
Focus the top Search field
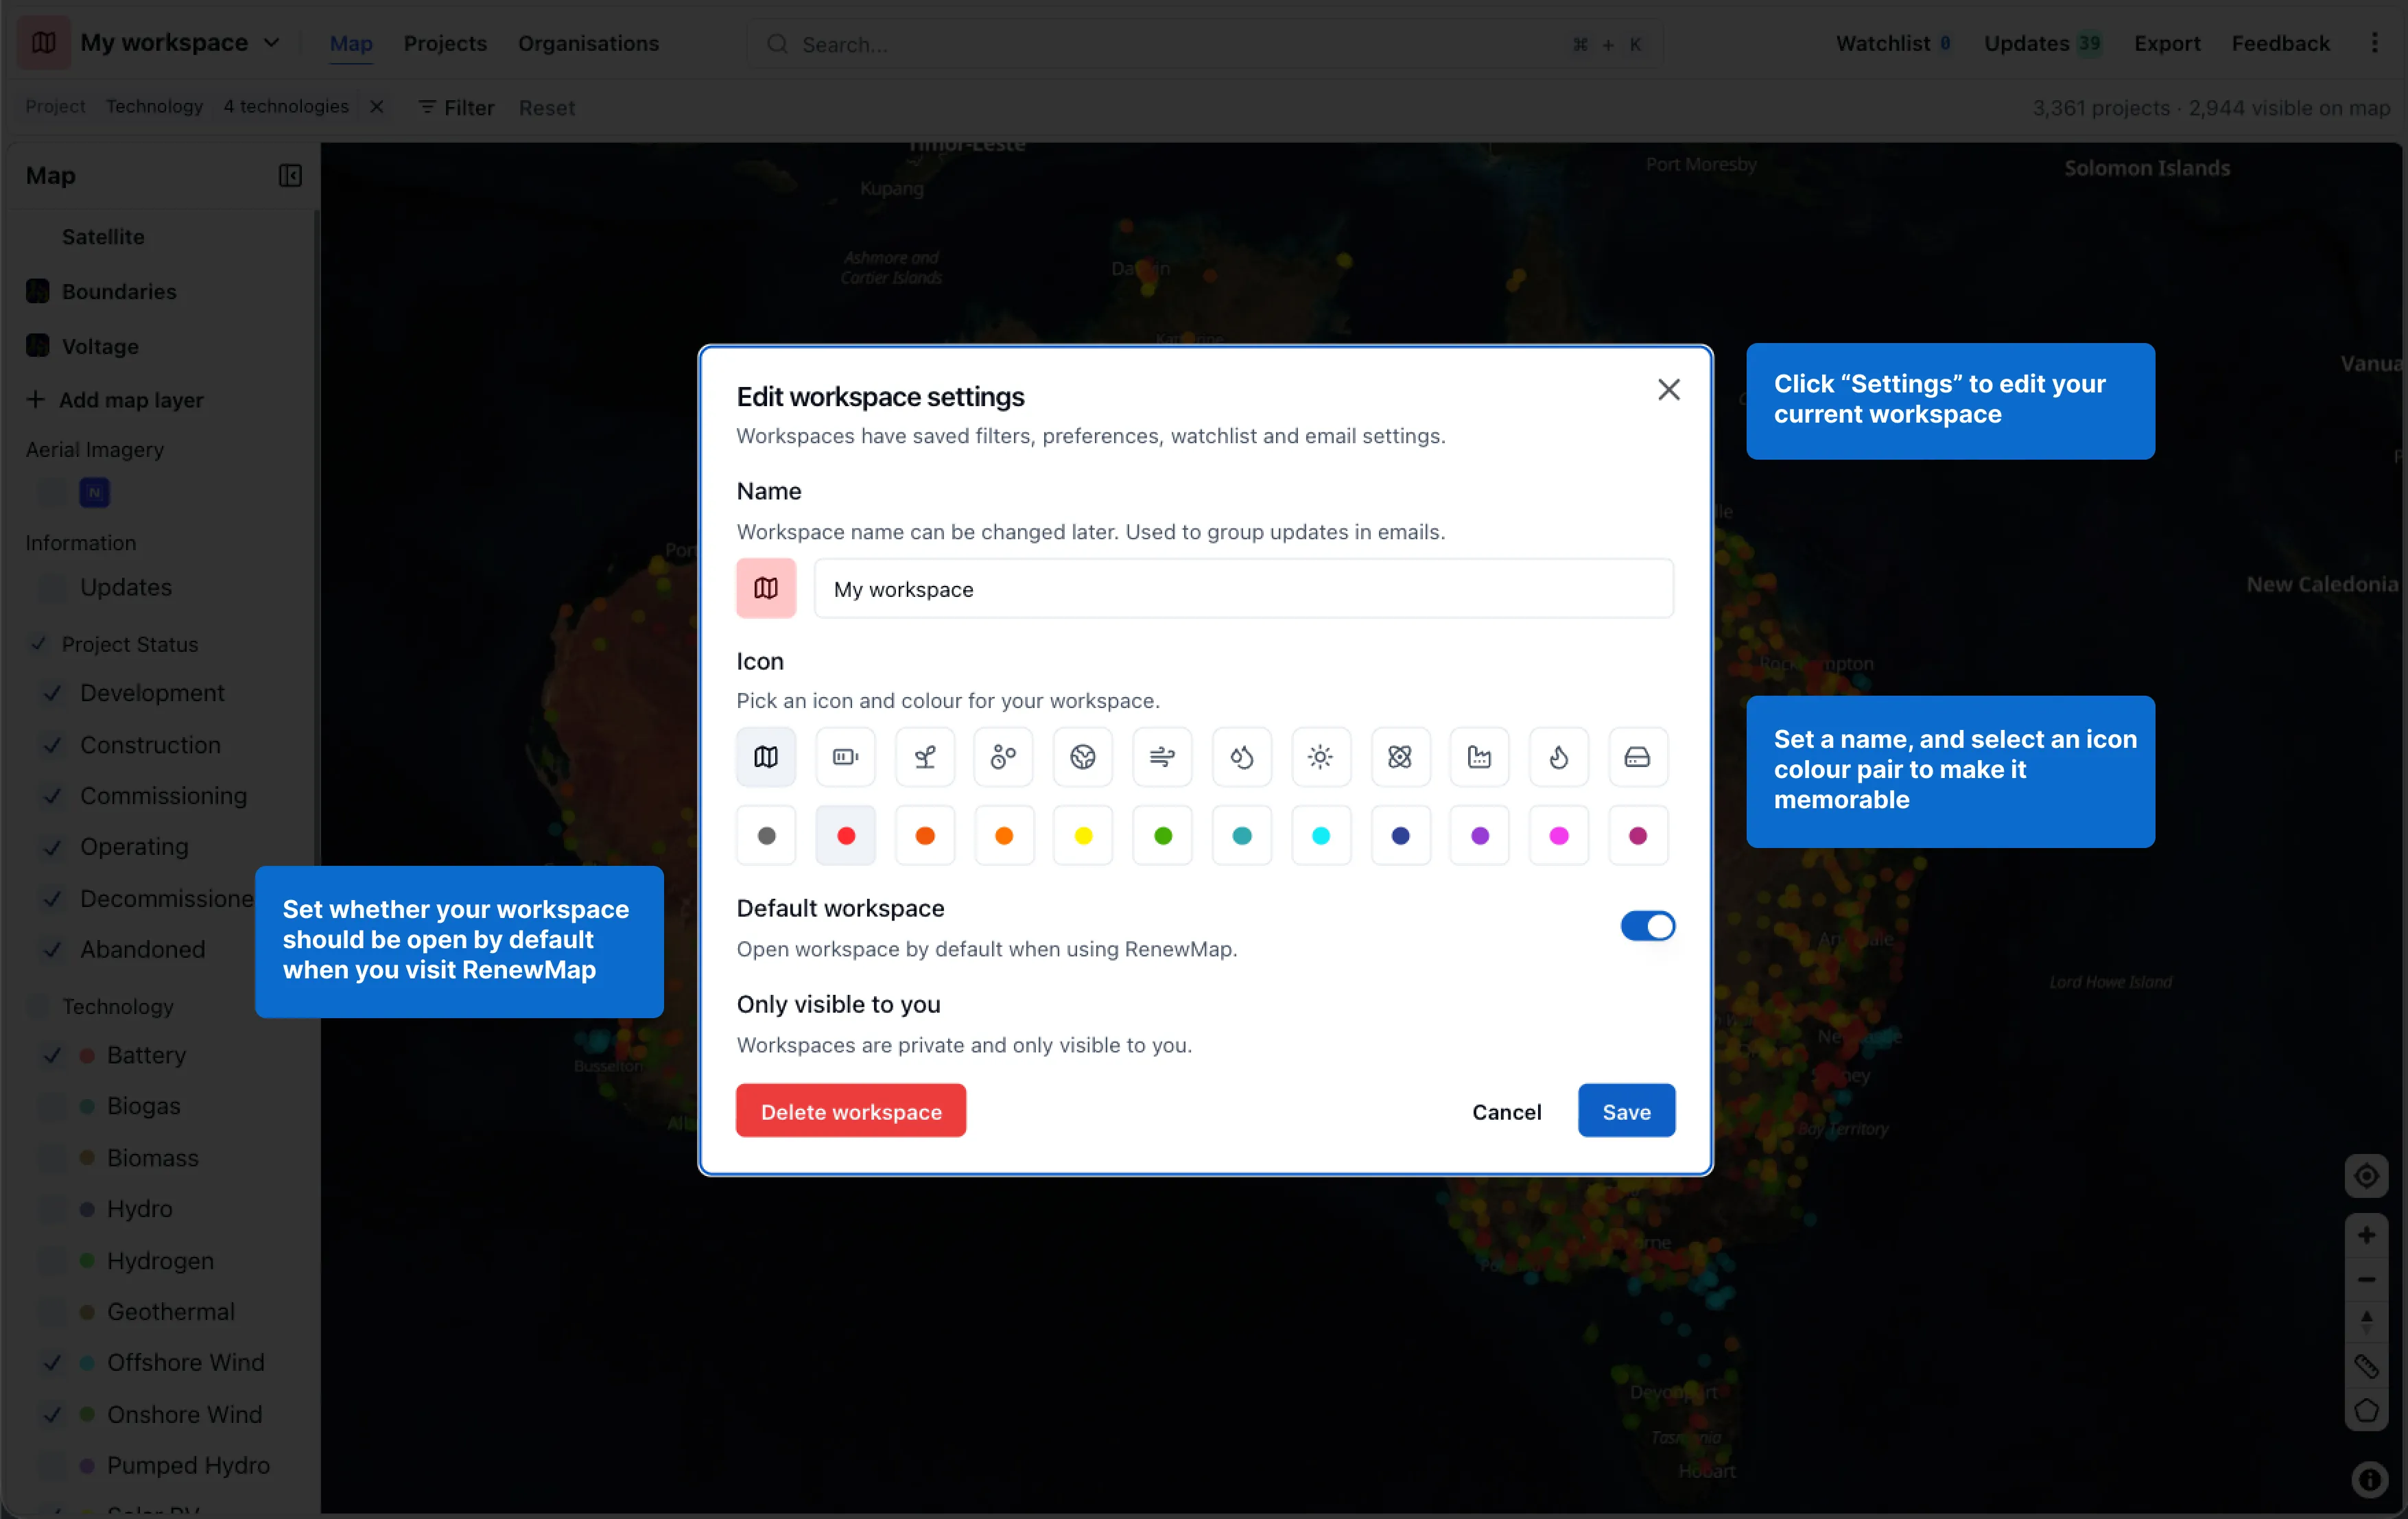[1205, 44]
